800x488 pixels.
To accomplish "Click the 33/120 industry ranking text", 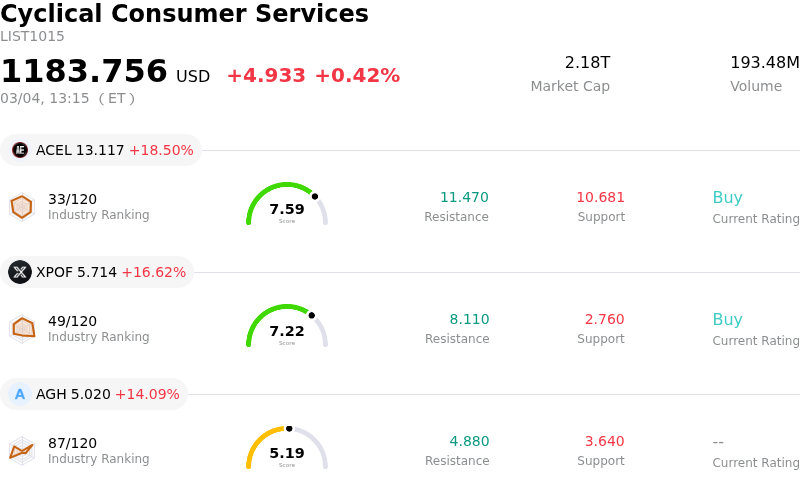I will pyautogui.click(x=73, y=199).
